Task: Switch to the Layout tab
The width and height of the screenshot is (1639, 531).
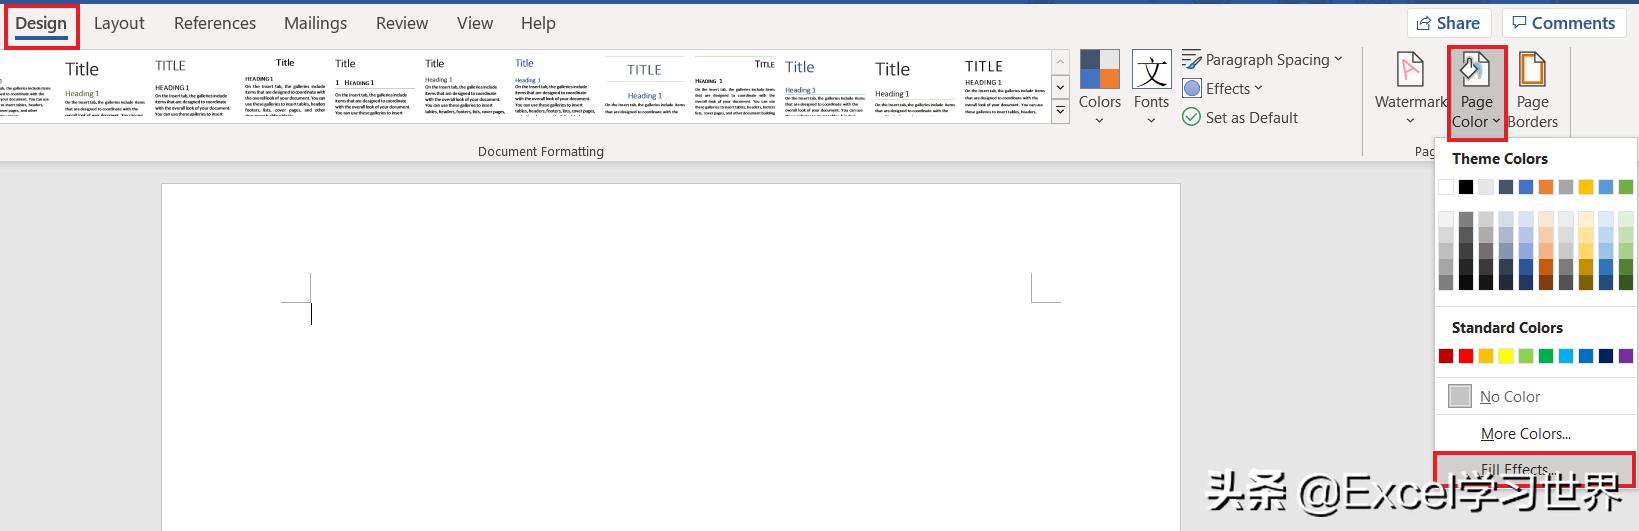Action: point(119,23)
